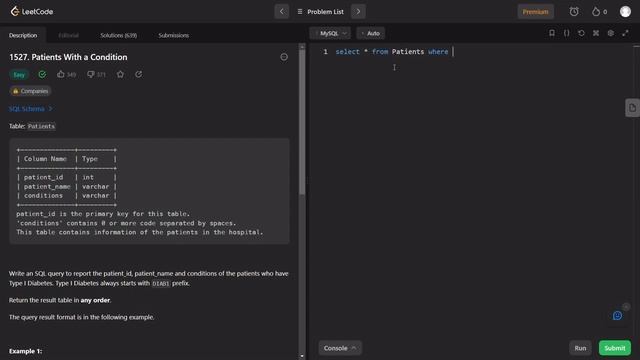Click the Premium button
This screenshot has width=640, height=360.
[x=536, y=12]
